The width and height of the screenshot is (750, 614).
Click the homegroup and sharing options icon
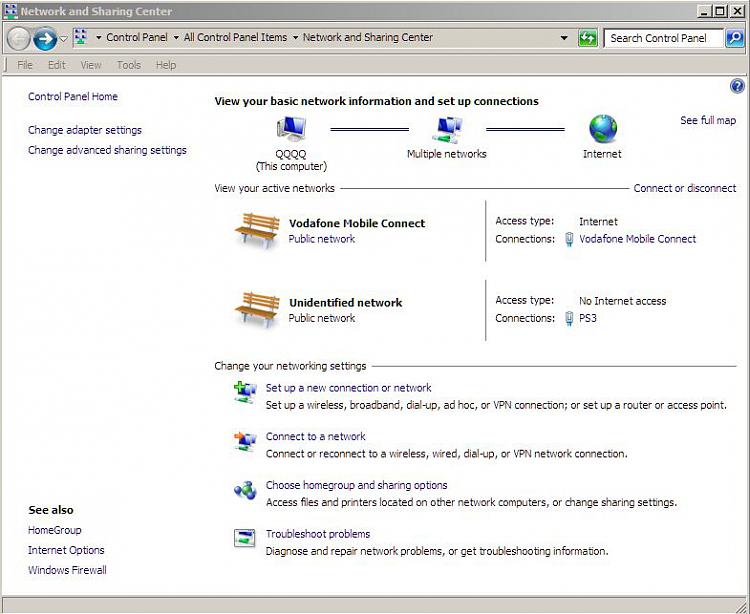245,490
